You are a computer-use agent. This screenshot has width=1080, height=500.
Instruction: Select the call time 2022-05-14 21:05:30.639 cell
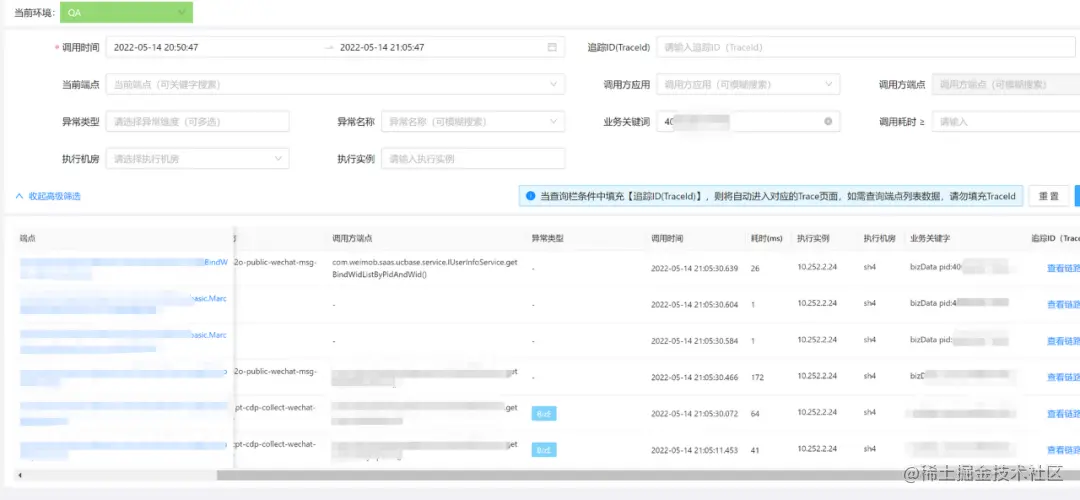tap(694, 268)
